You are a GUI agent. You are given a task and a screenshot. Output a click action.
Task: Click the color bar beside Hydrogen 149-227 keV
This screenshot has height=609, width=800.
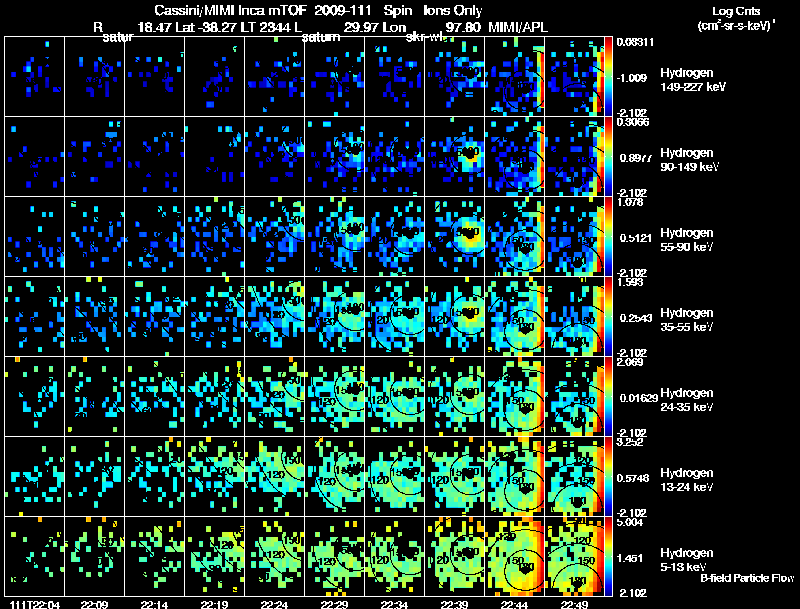tap(609, 77)
